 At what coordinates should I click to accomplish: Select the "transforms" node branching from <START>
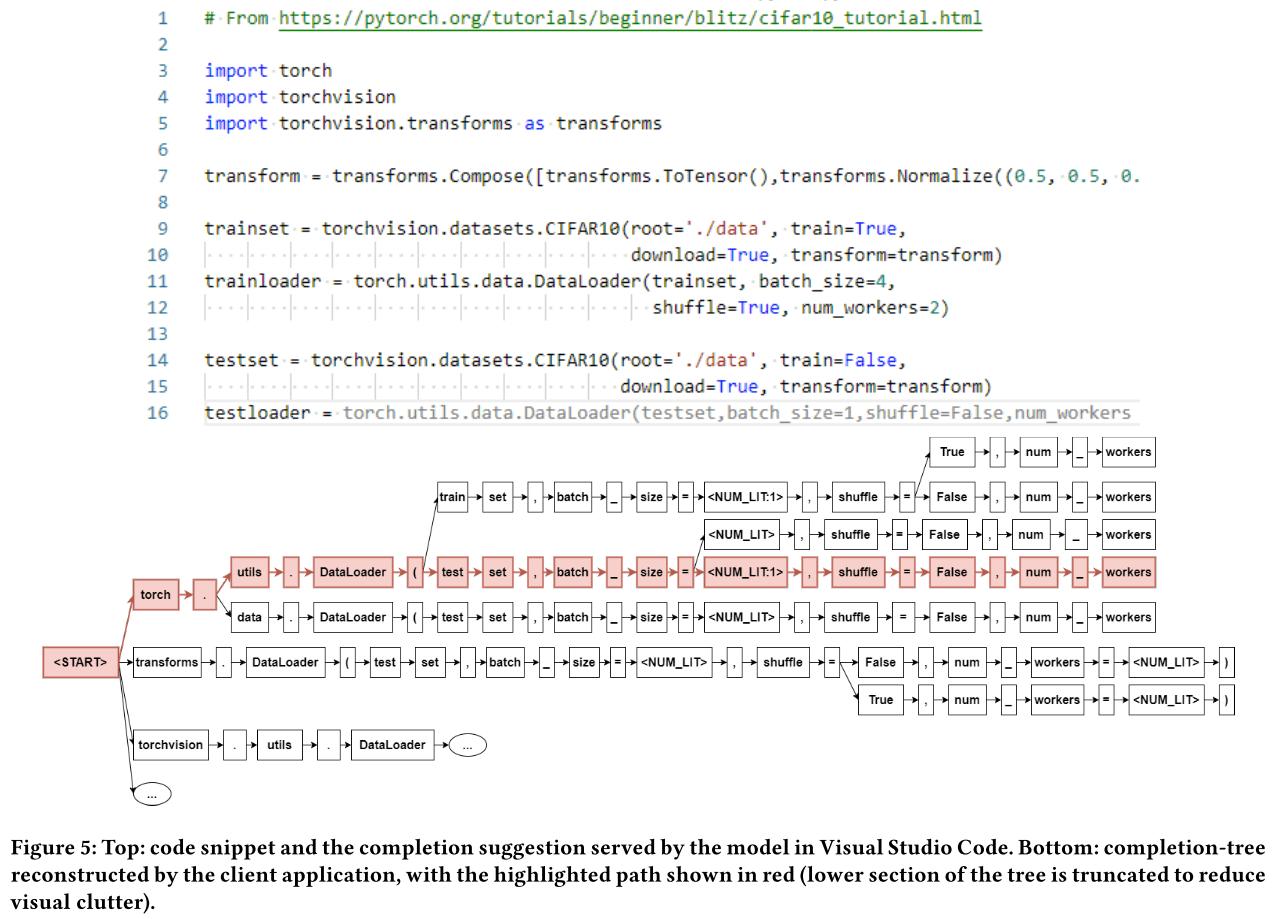165,662
